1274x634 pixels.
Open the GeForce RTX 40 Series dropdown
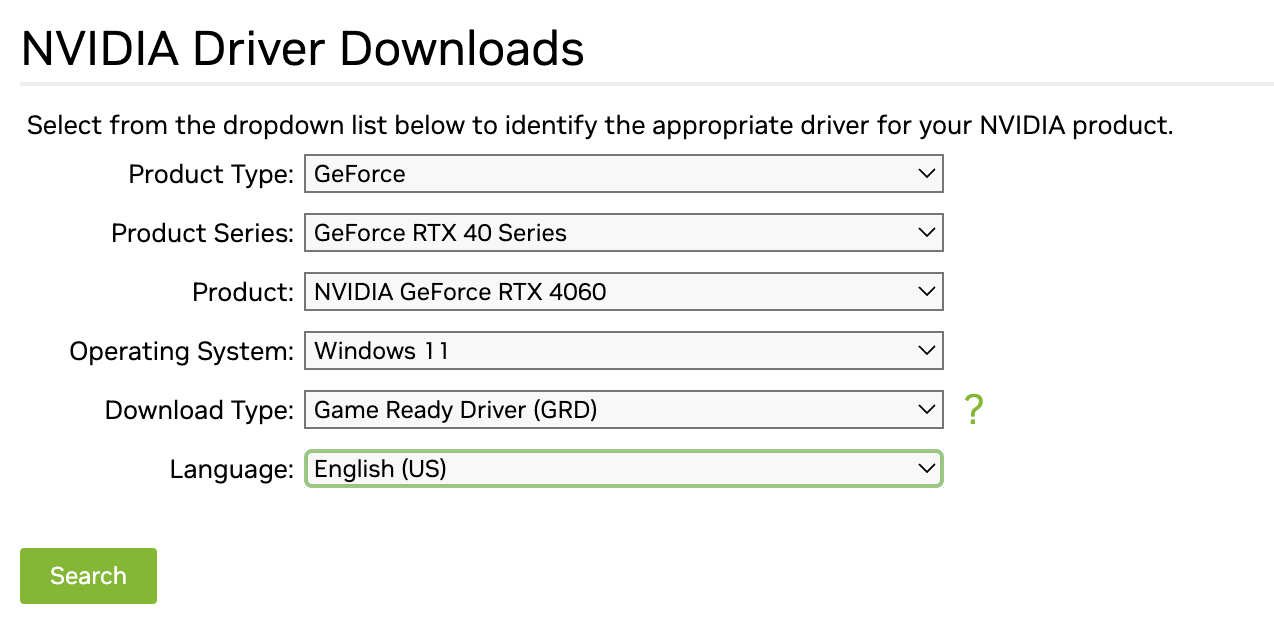point(624,233)
